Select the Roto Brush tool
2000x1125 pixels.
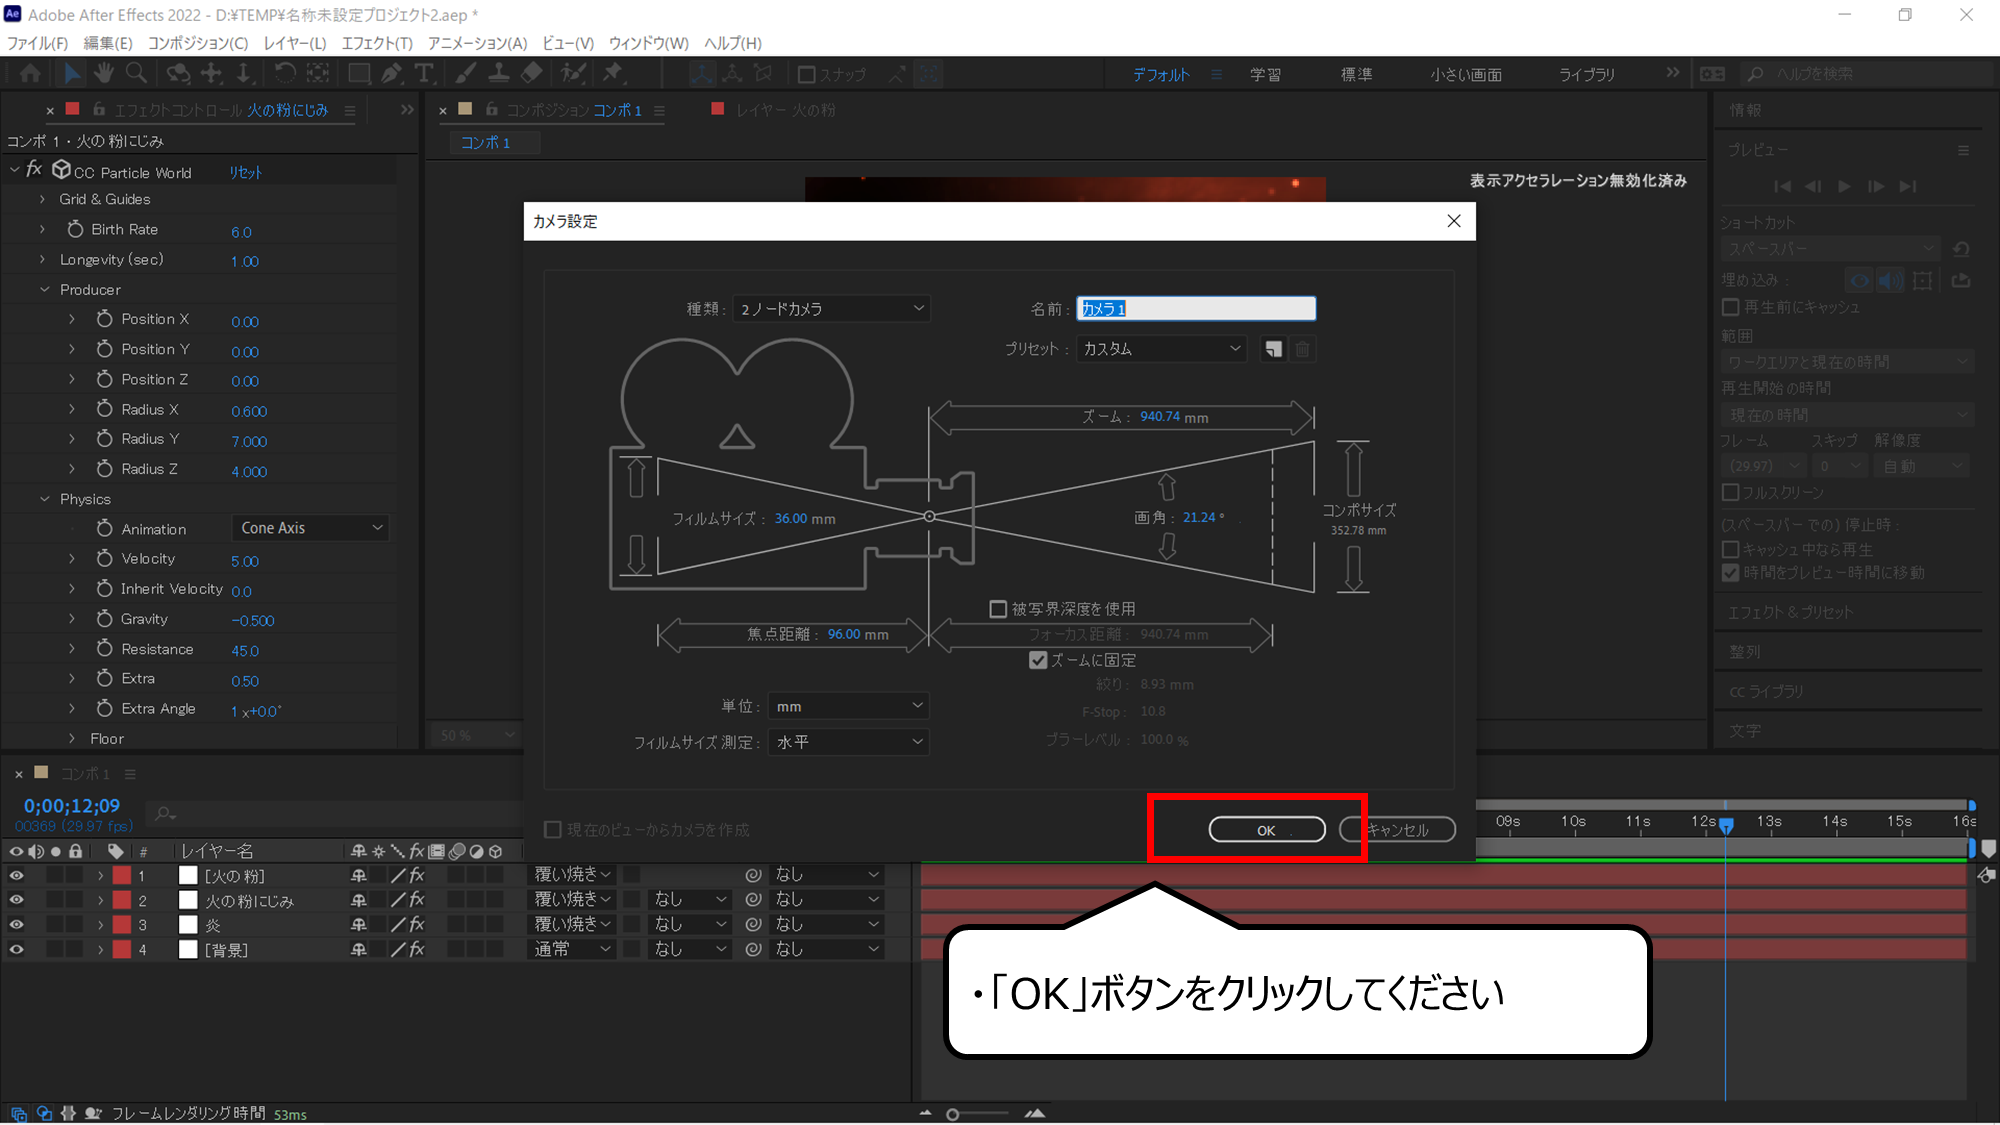point(573,73)
